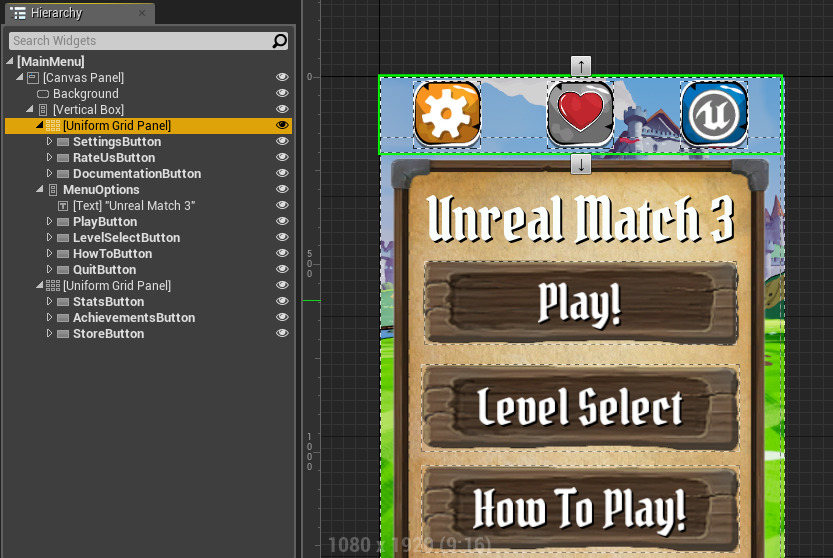Expand the DocumentationButton tree node
This screenshot has width=833, height=558.
(x=49, y=173)
